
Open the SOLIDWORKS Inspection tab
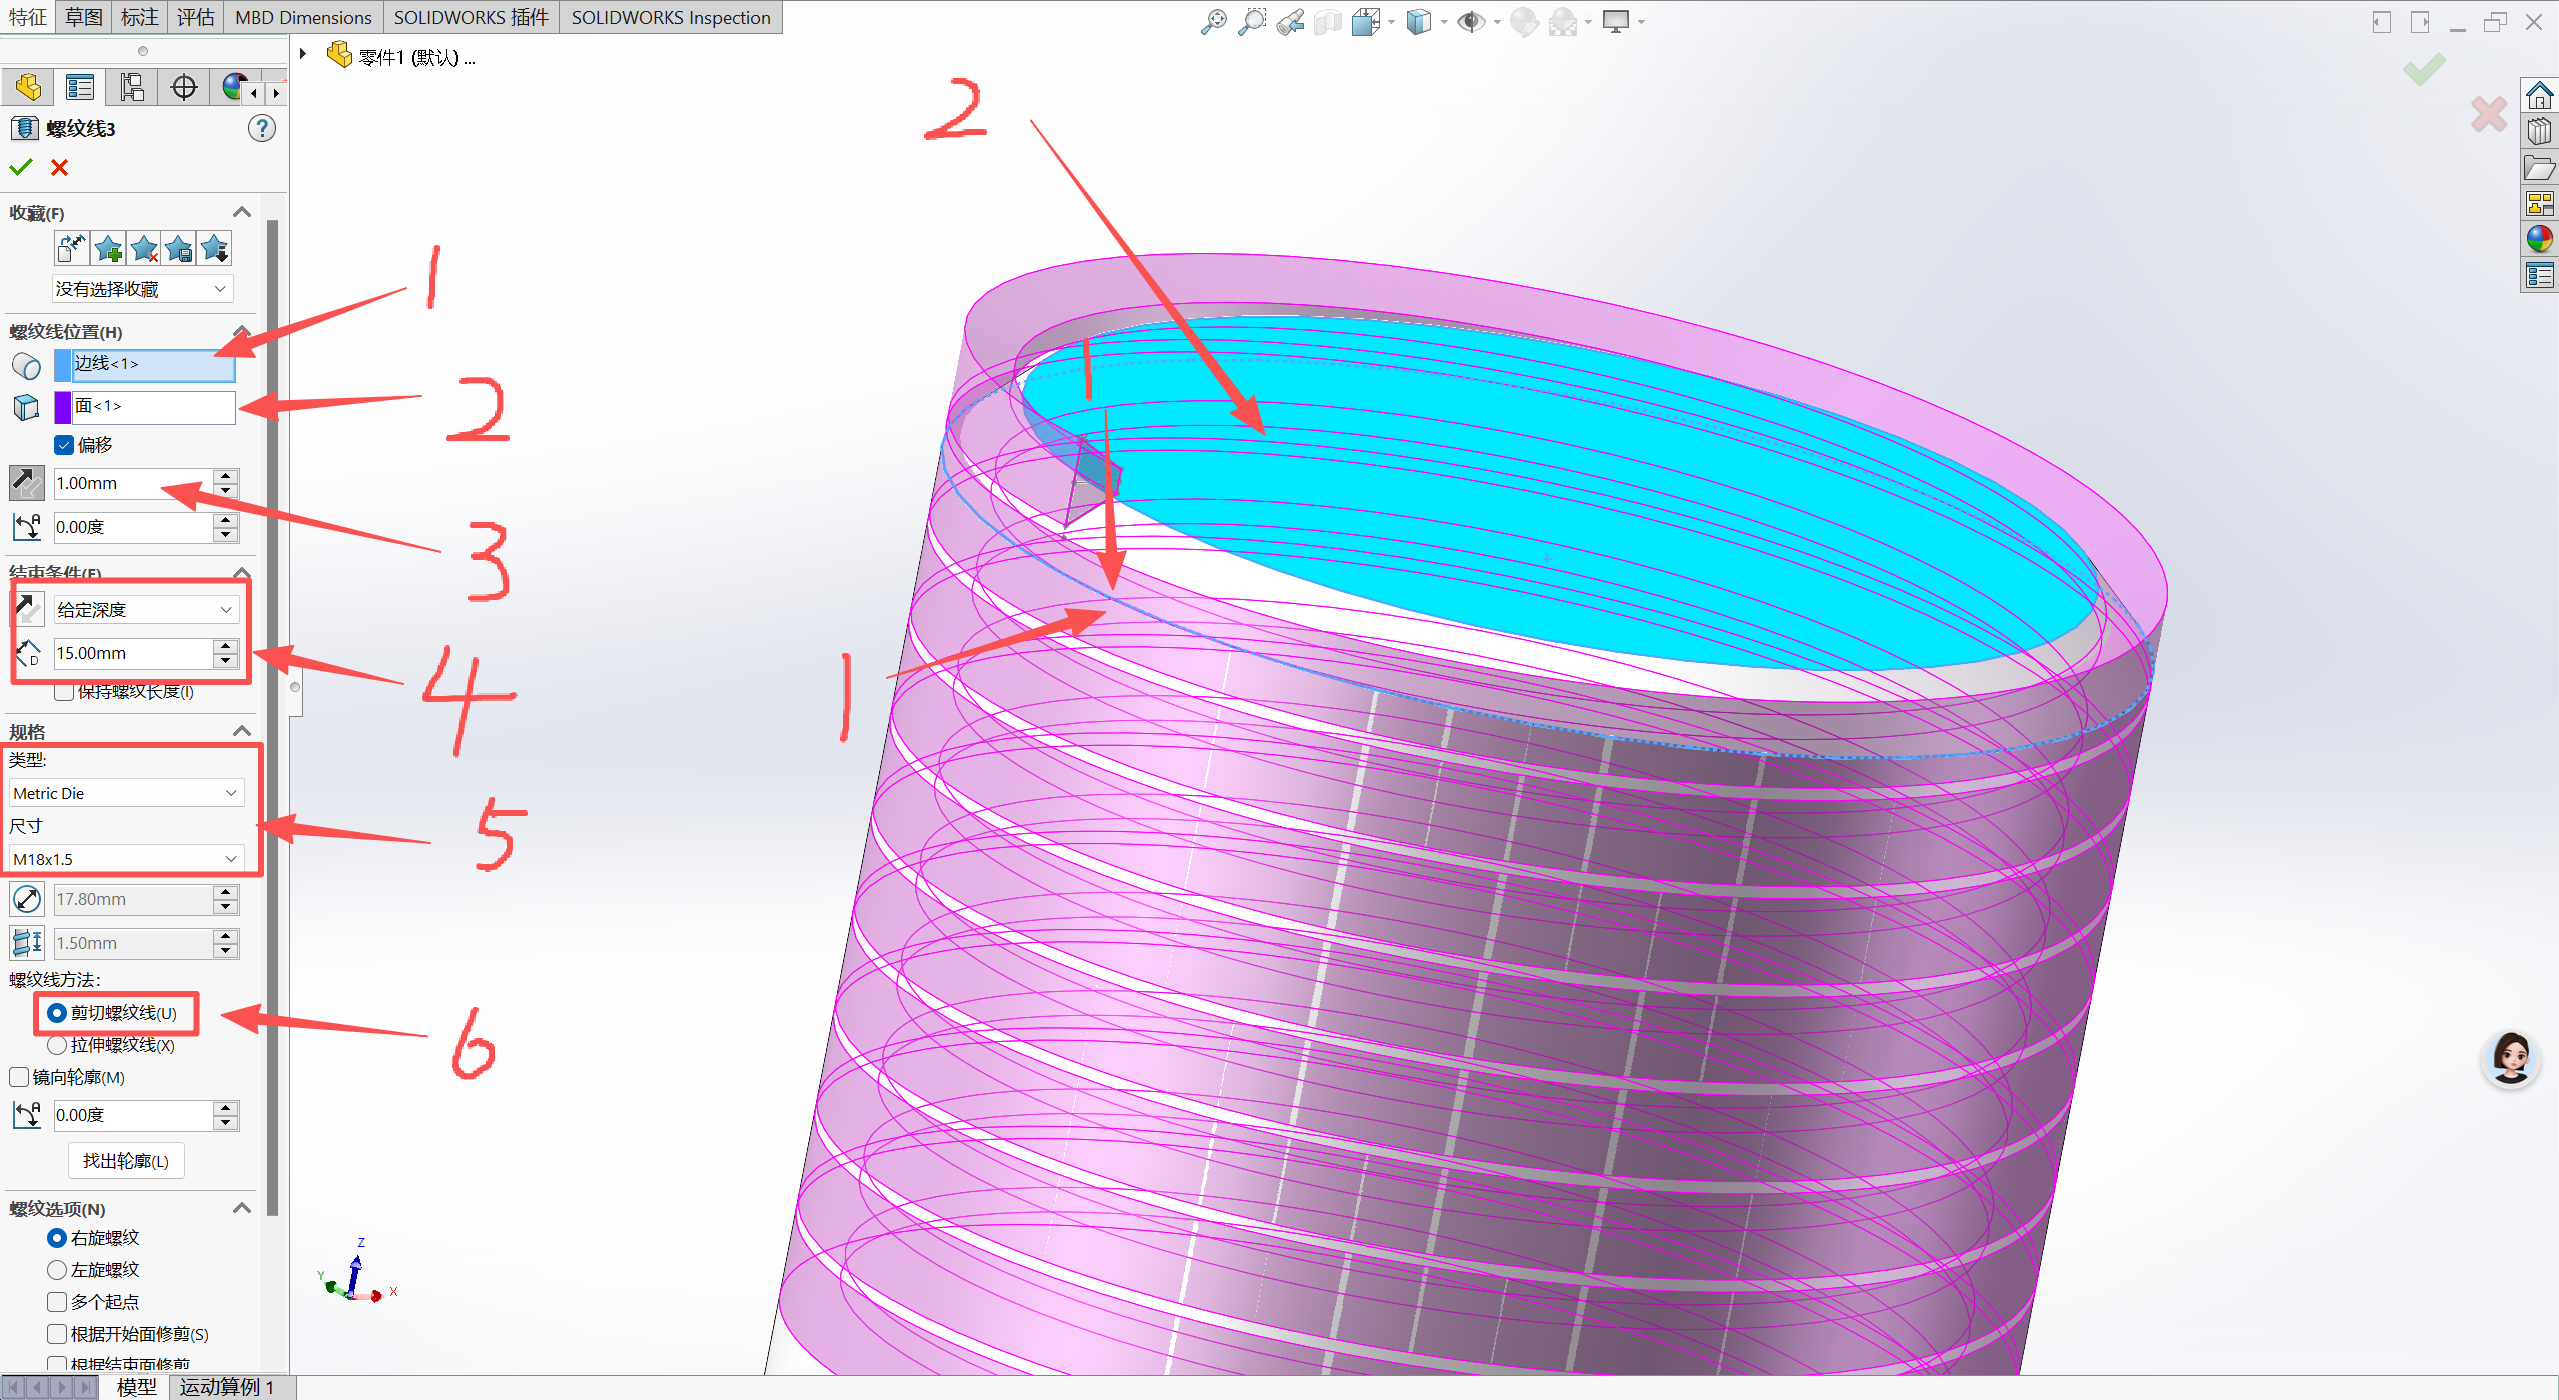671,17
